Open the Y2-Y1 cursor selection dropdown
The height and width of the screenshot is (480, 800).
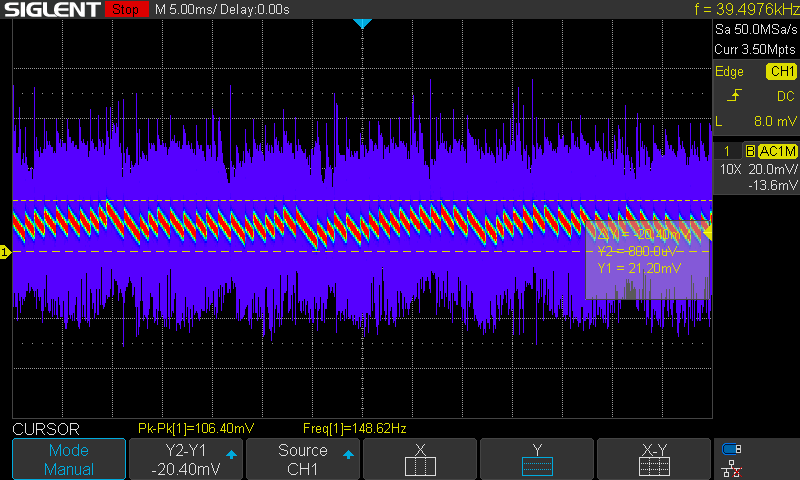click(186, 459)
